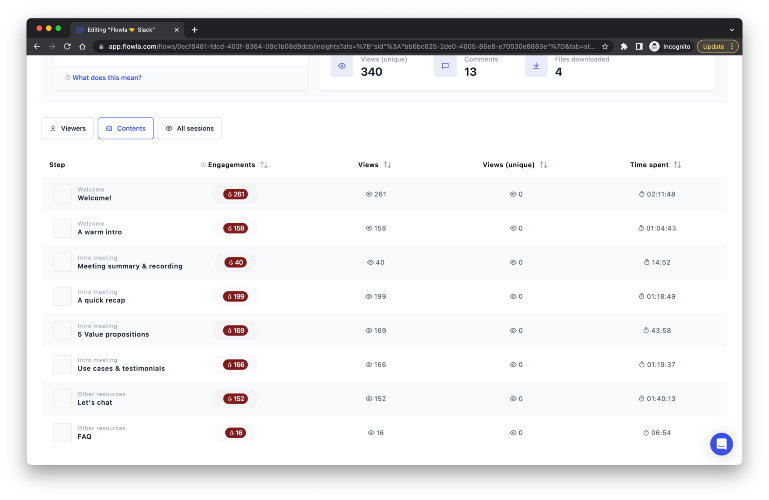
Task: Click the 16 engagements badge for FAQ
Action: [235, 433]
